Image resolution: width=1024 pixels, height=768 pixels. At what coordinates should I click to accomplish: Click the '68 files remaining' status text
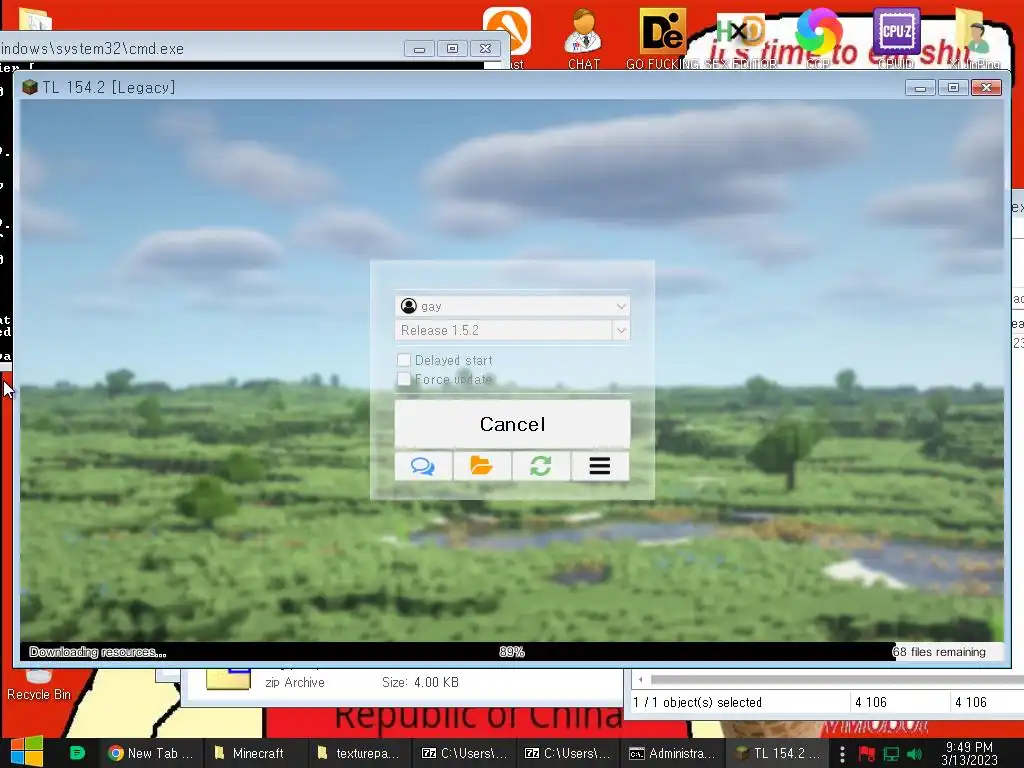coord(938,652)
